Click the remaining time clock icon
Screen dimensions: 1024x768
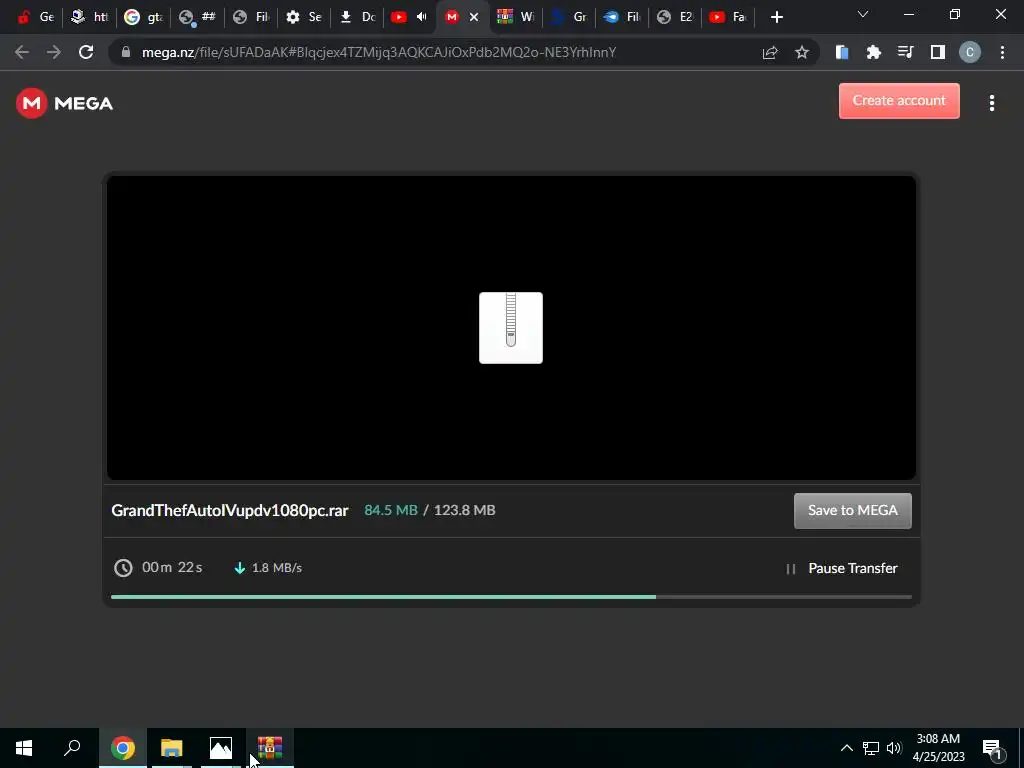[x=123, y=568]
